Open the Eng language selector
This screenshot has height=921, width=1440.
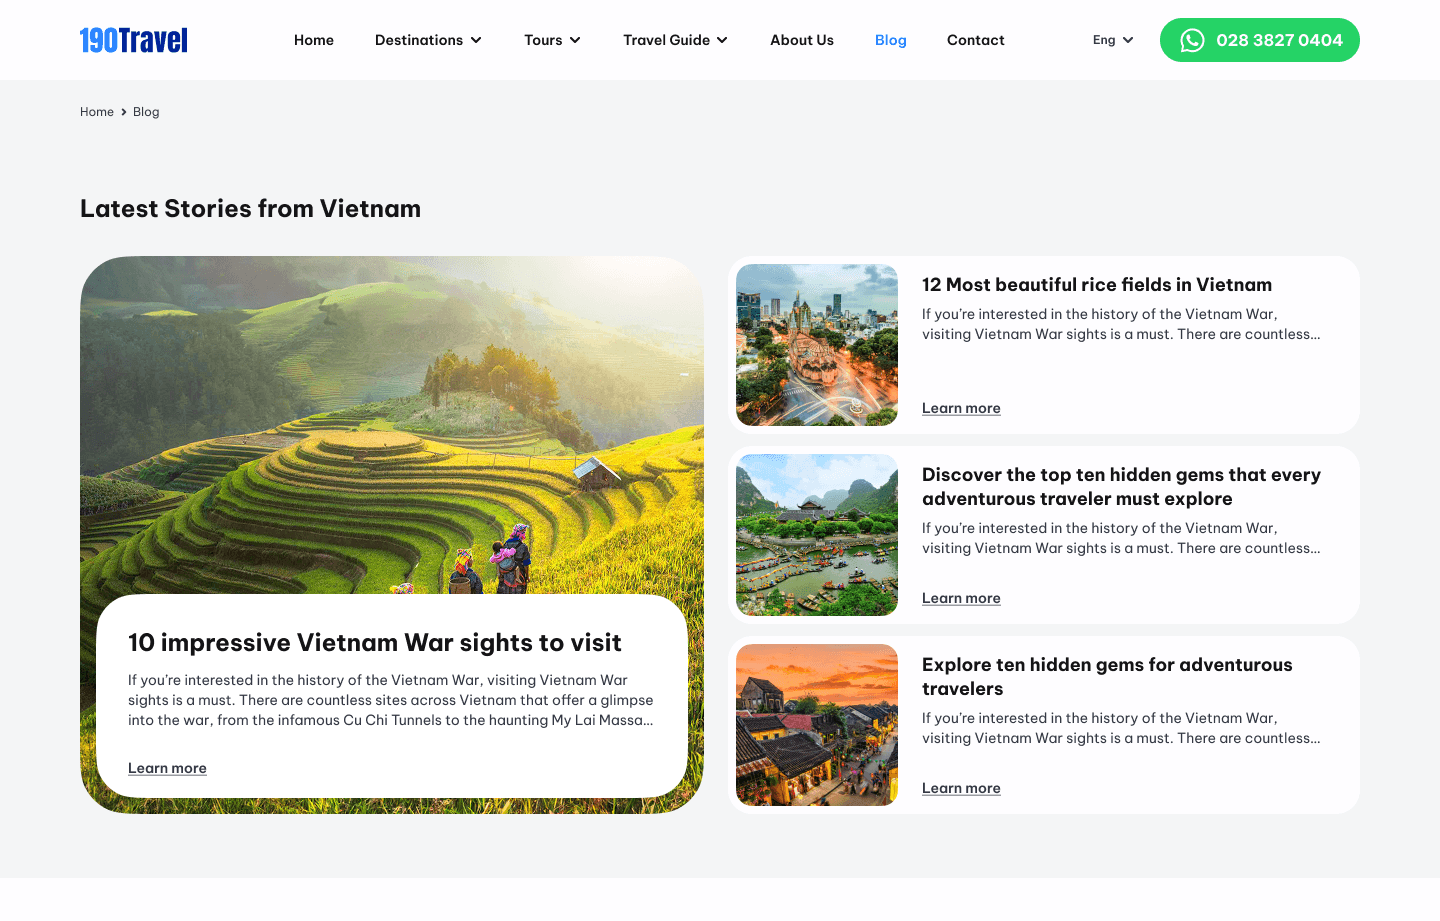(x=1113, y=40)
